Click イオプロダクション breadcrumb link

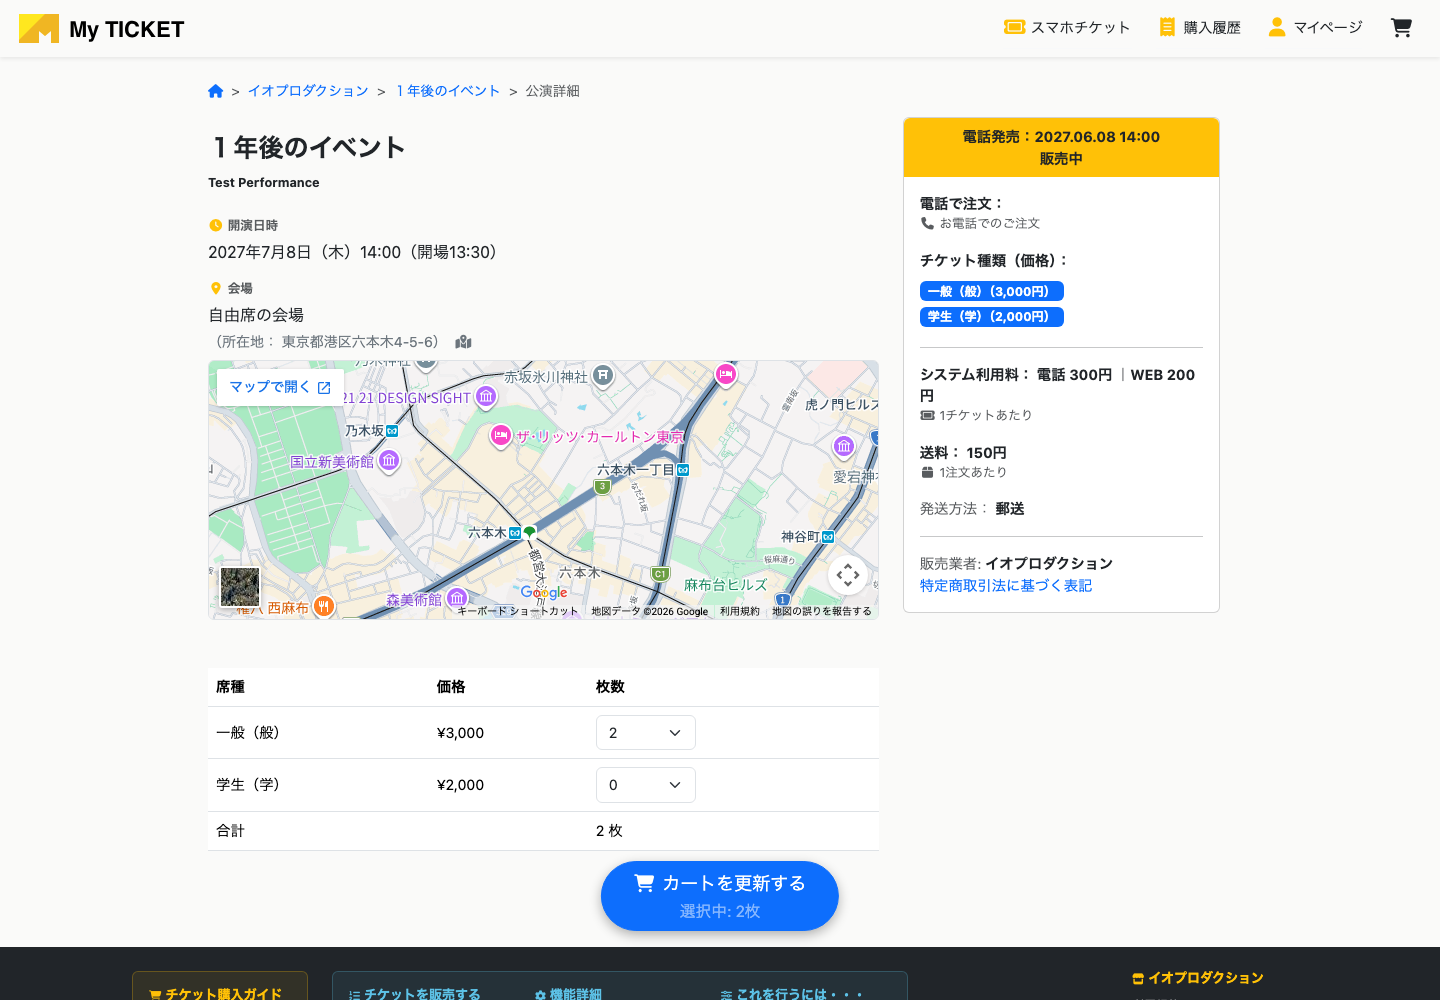(308, 91)
